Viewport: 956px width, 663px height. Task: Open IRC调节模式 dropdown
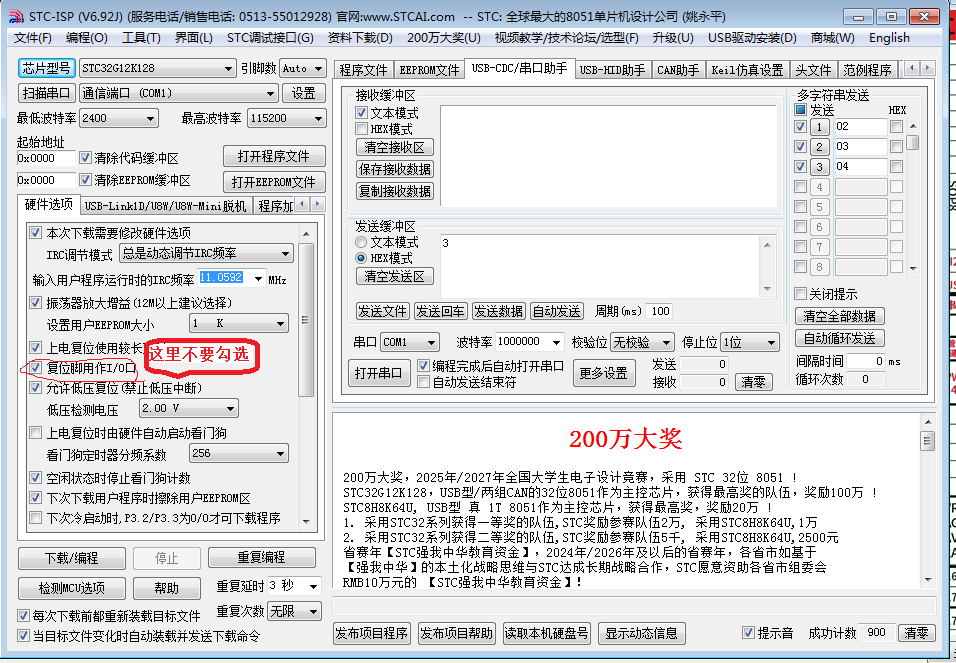(206, 253)
